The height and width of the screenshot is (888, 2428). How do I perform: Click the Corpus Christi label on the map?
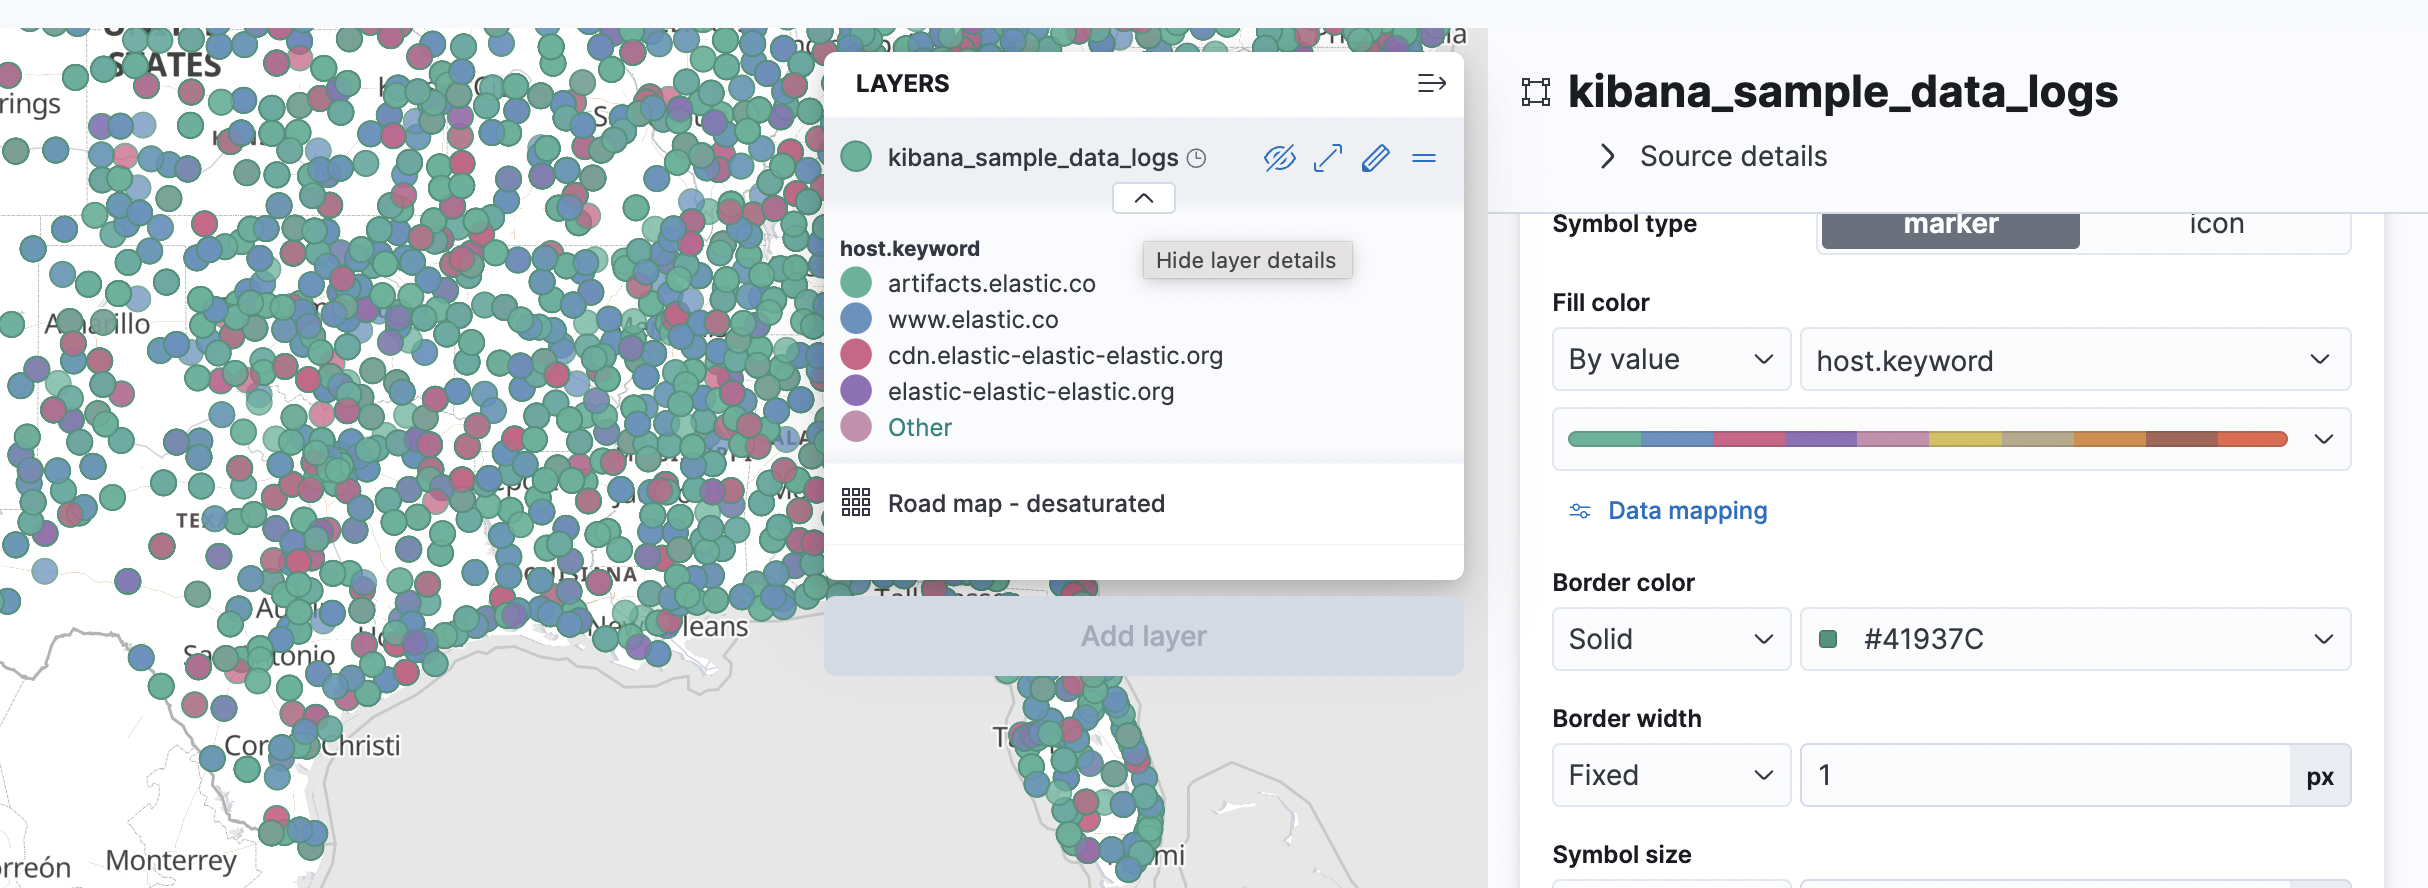tap(312, 745)
